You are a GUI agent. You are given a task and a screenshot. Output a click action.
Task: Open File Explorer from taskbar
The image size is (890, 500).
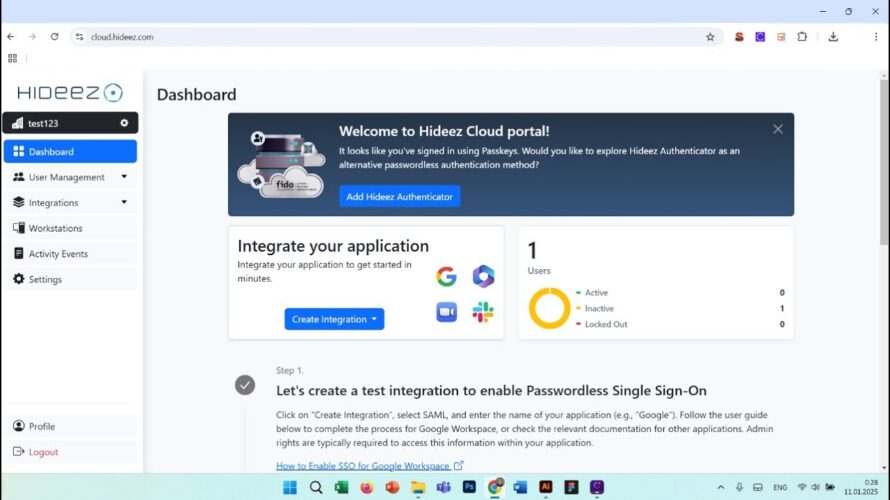418,488
